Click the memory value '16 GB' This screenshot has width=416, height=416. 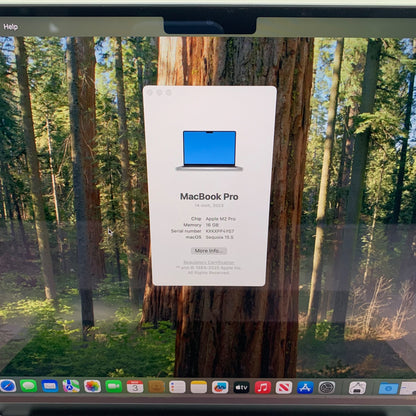212,225
